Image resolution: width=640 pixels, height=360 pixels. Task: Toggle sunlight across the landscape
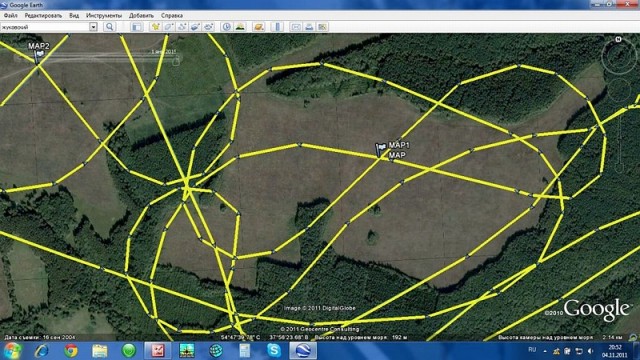pyautogui.click(x=240, y=27)
